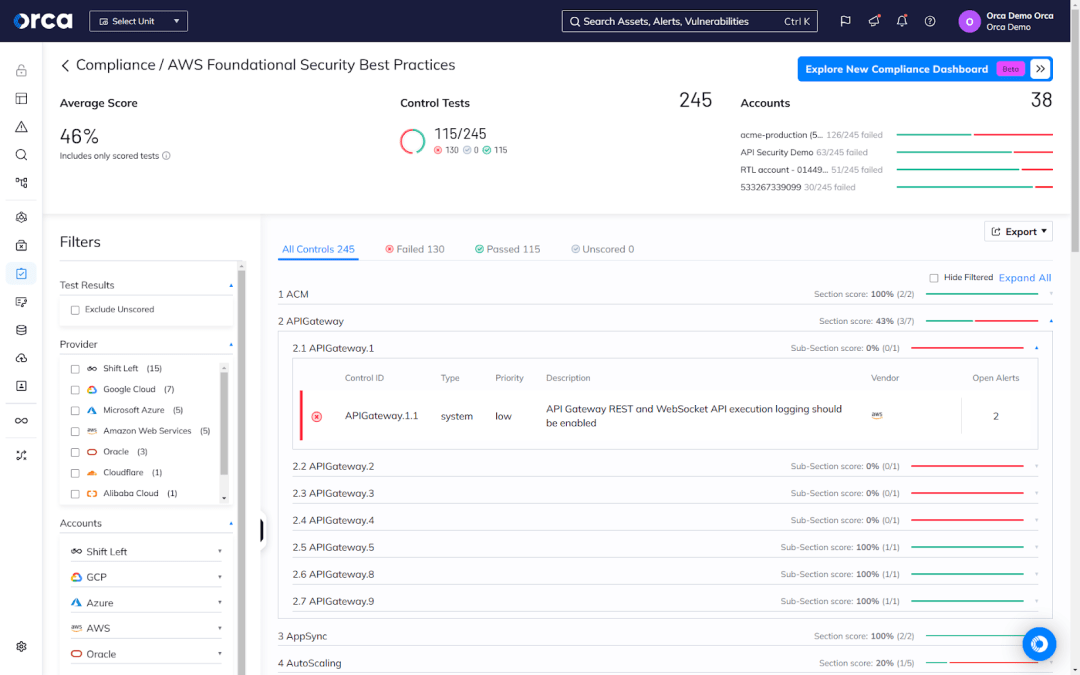Click the Orca logo
Image resolution: width=1080 pixels, height=675 pixels.
pos(43,21)
